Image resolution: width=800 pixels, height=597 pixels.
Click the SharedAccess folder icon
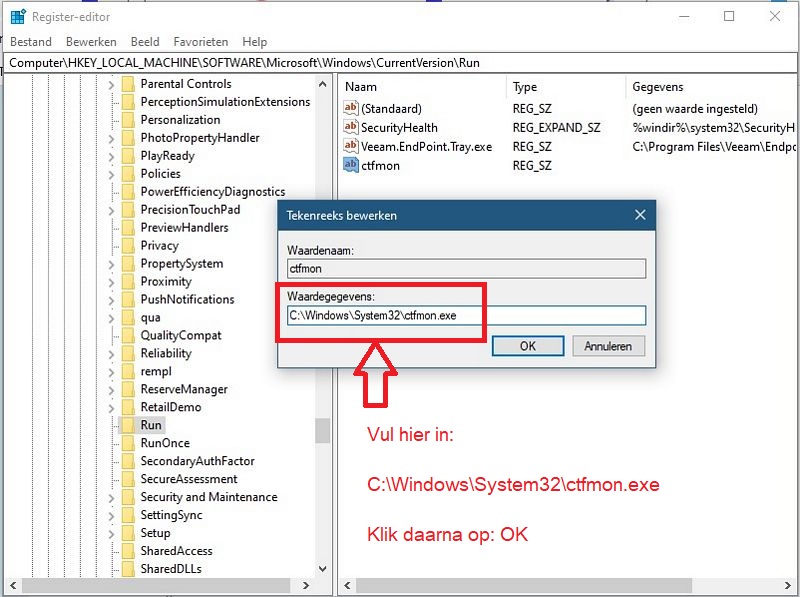coord(128,551)
